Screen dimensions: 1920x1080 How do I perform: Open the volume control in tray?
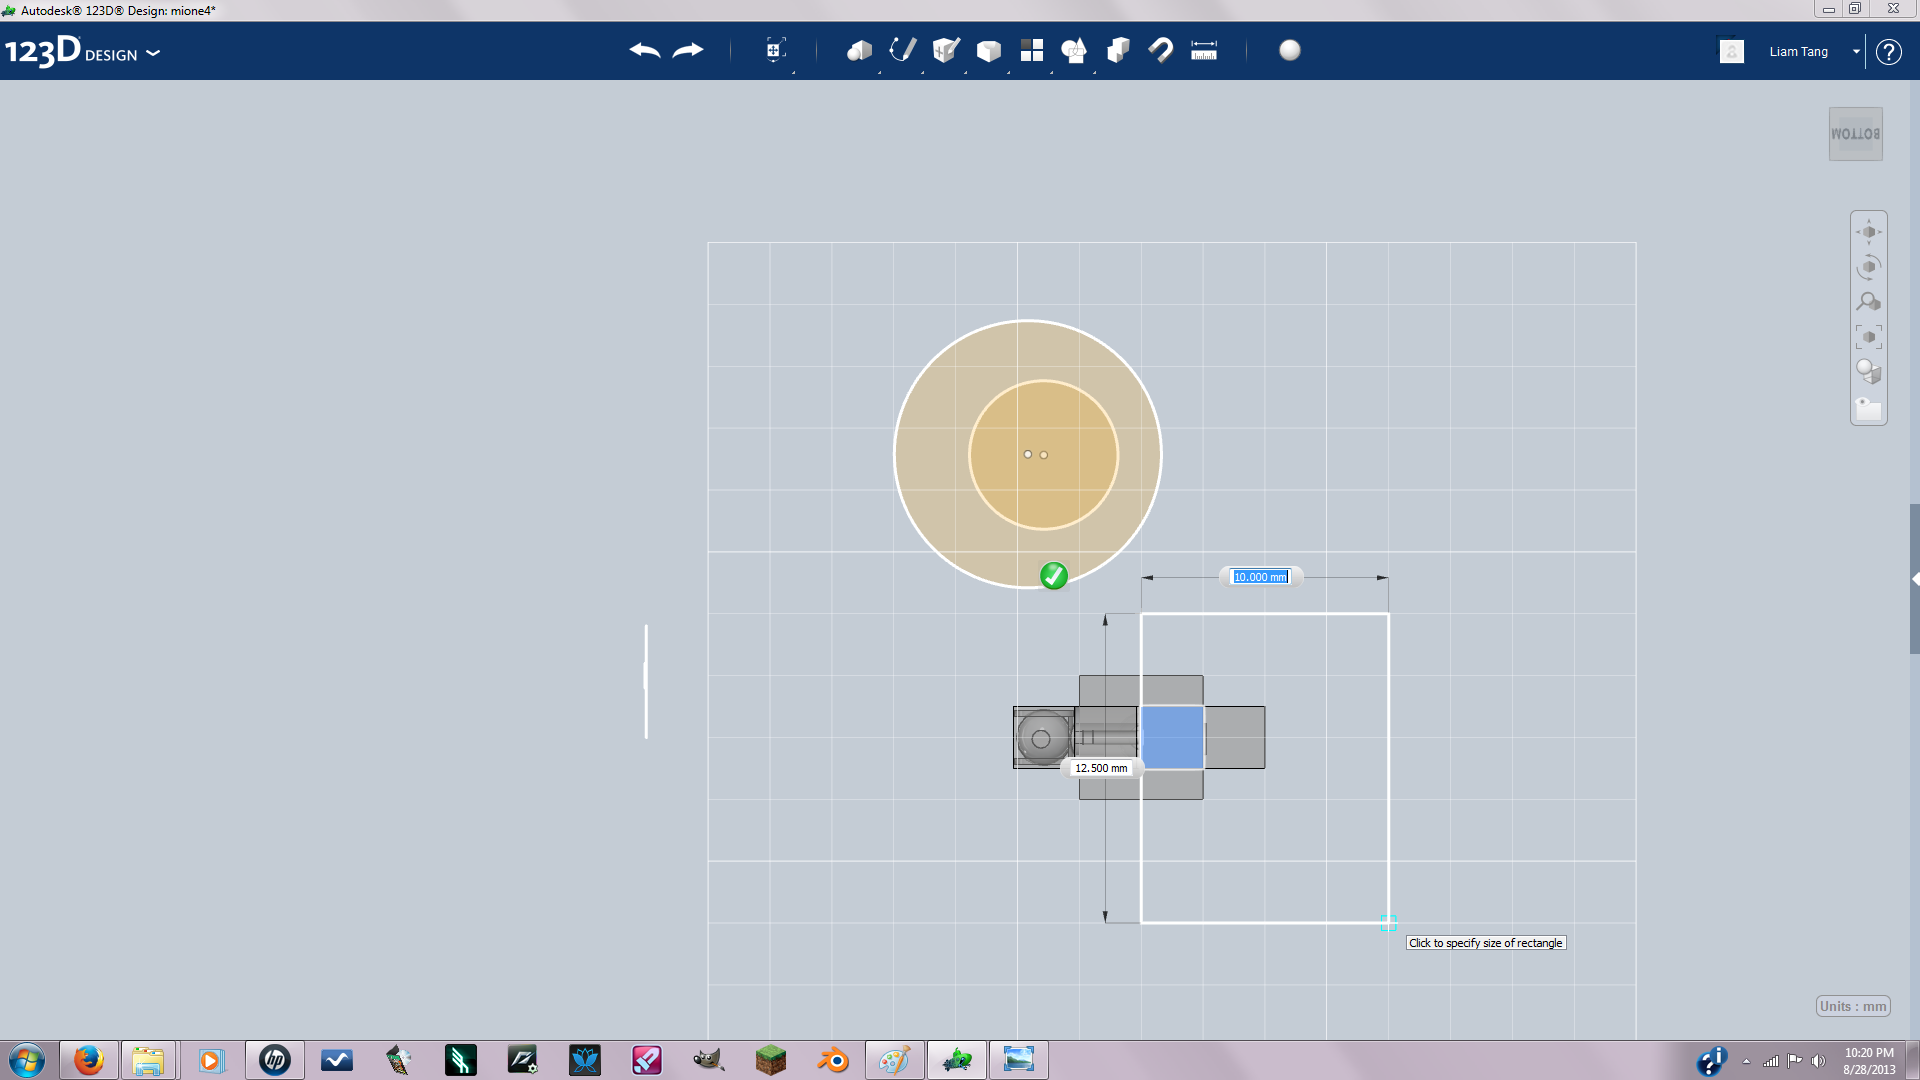pyautogui.click(x=1818, y=1061)
